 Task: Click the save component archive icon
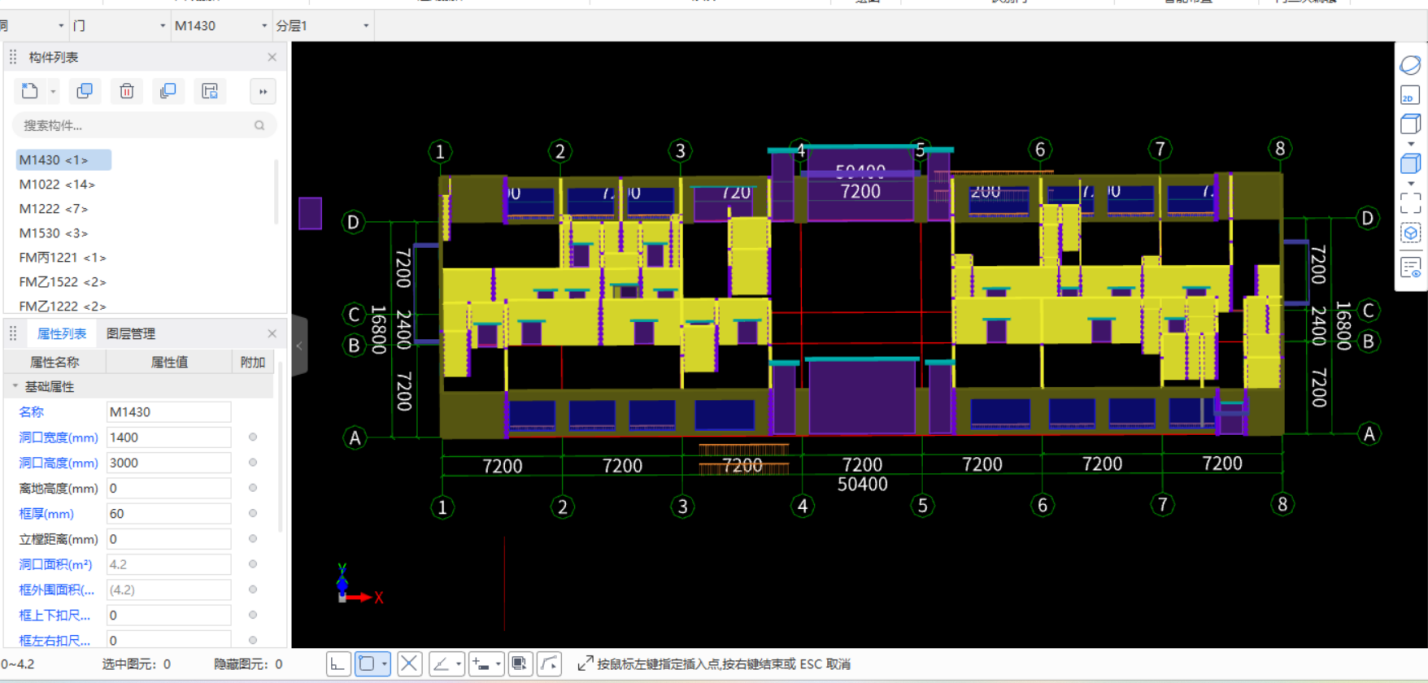[210, 91]
